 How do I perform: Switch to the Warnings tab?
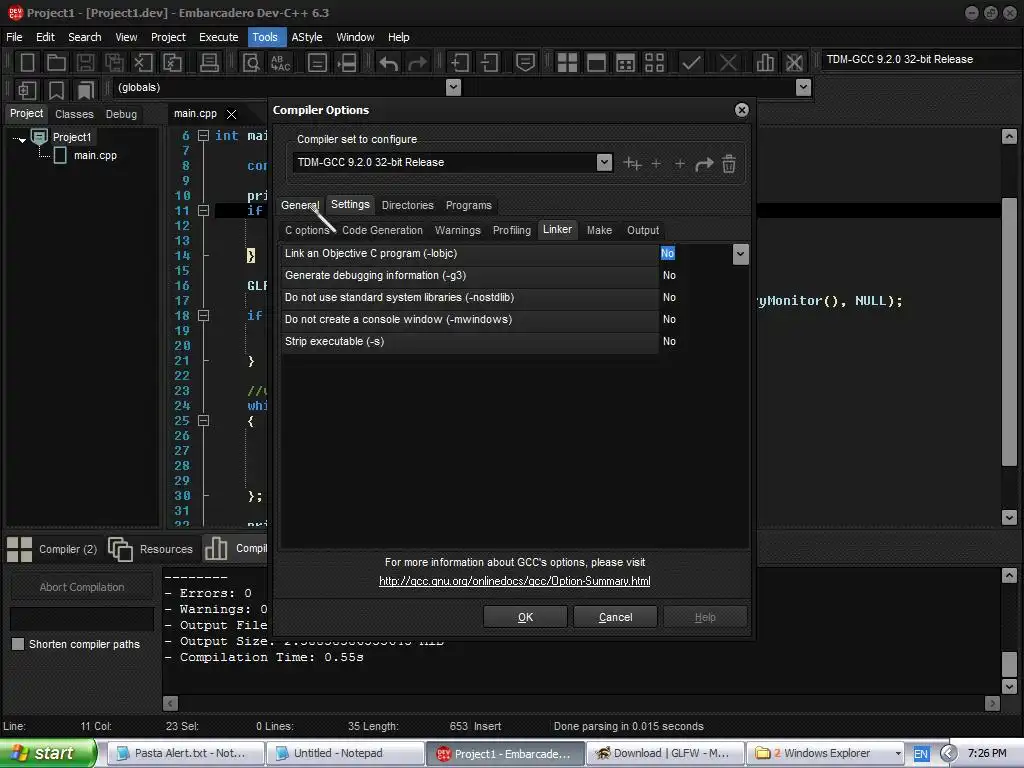(457, 230)
